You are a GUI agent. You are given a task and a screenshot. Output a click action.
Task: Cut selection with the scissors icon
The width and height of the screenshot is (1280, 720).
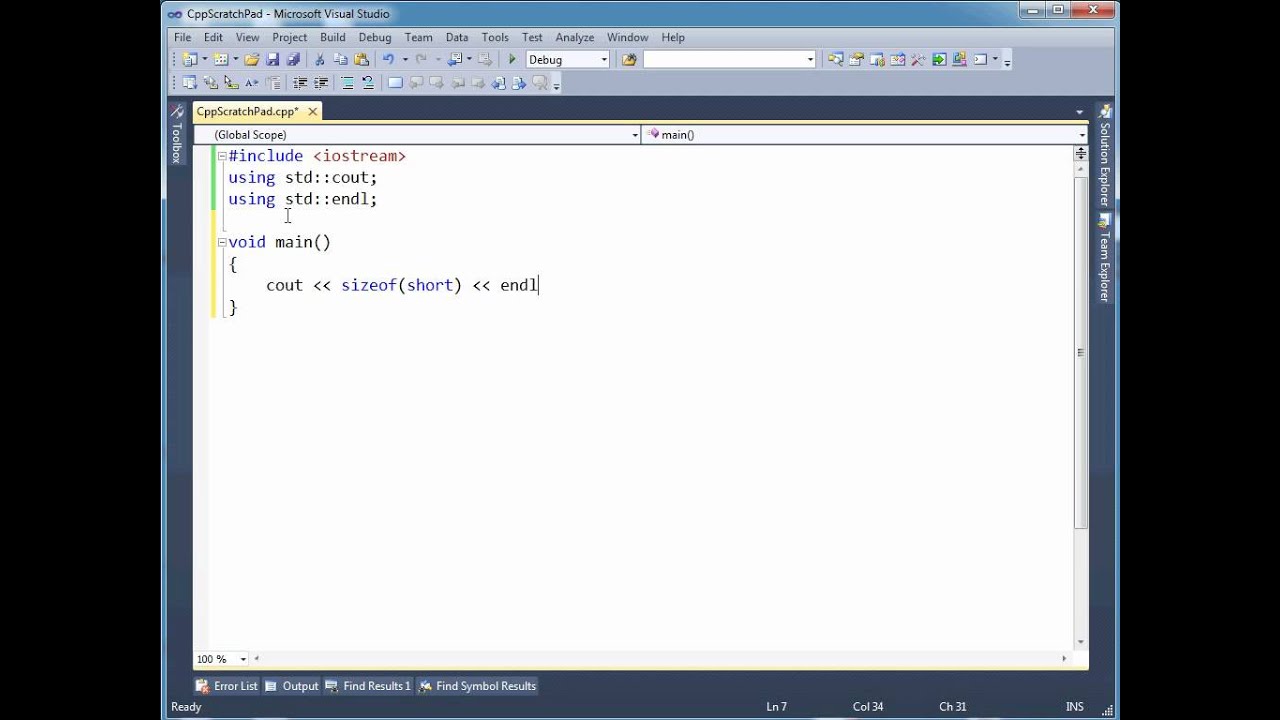tap(320, 60)
